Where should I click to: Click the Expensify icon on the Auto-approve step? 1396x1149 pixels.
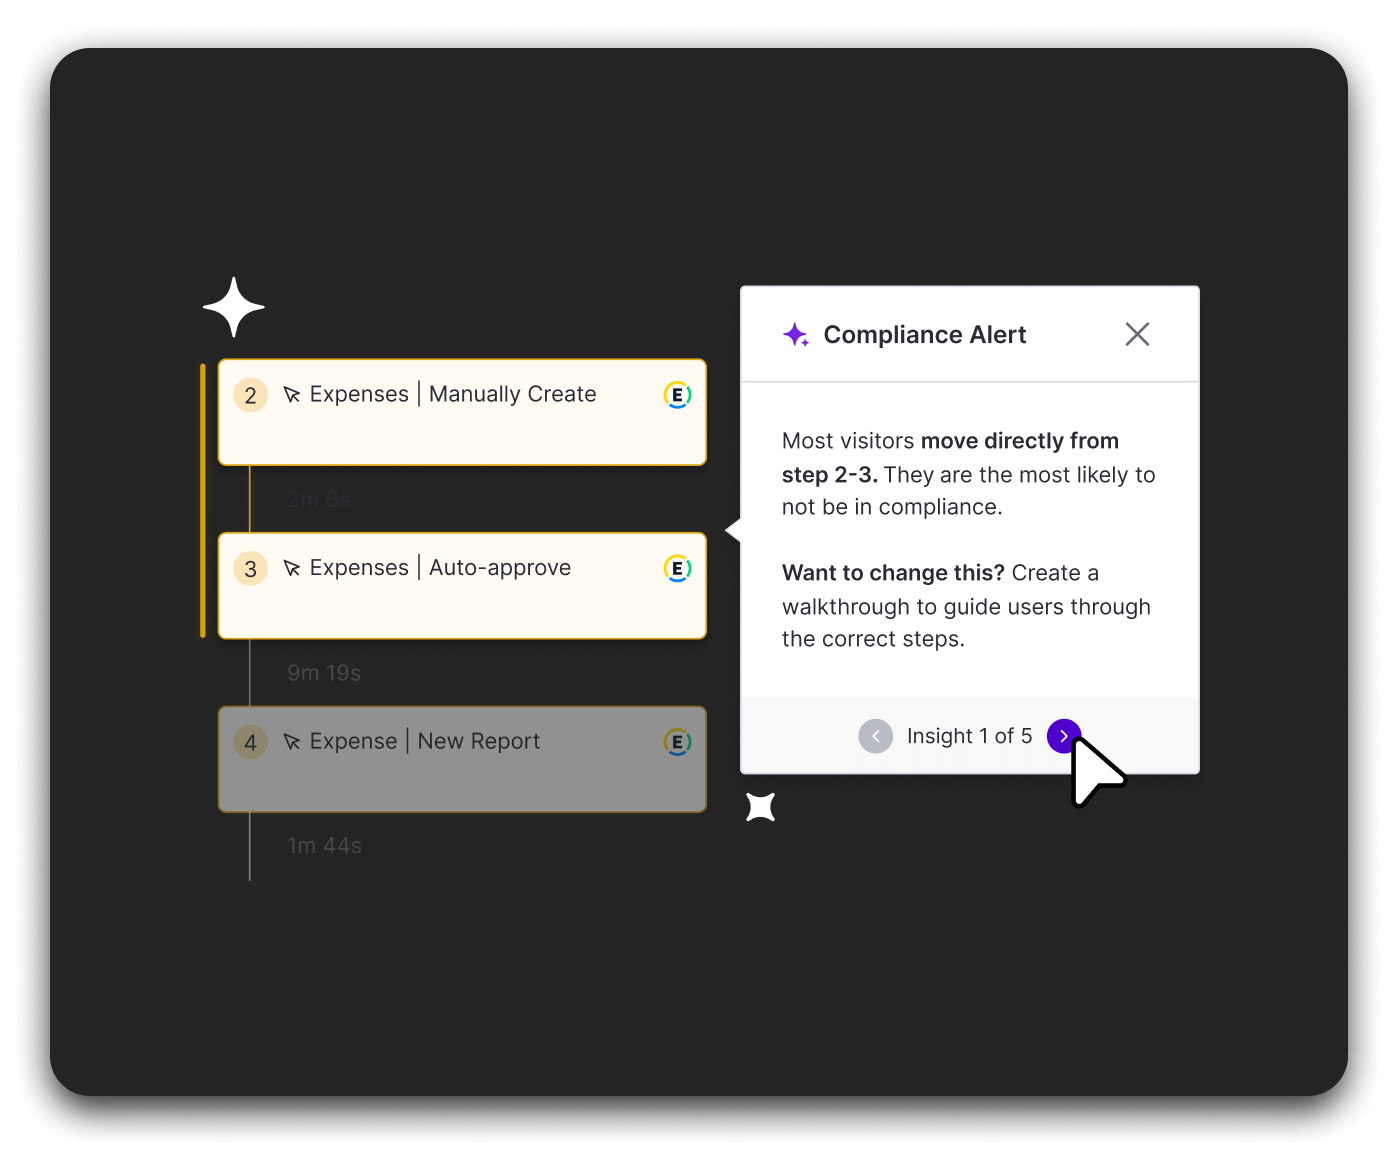pos(677,569)
